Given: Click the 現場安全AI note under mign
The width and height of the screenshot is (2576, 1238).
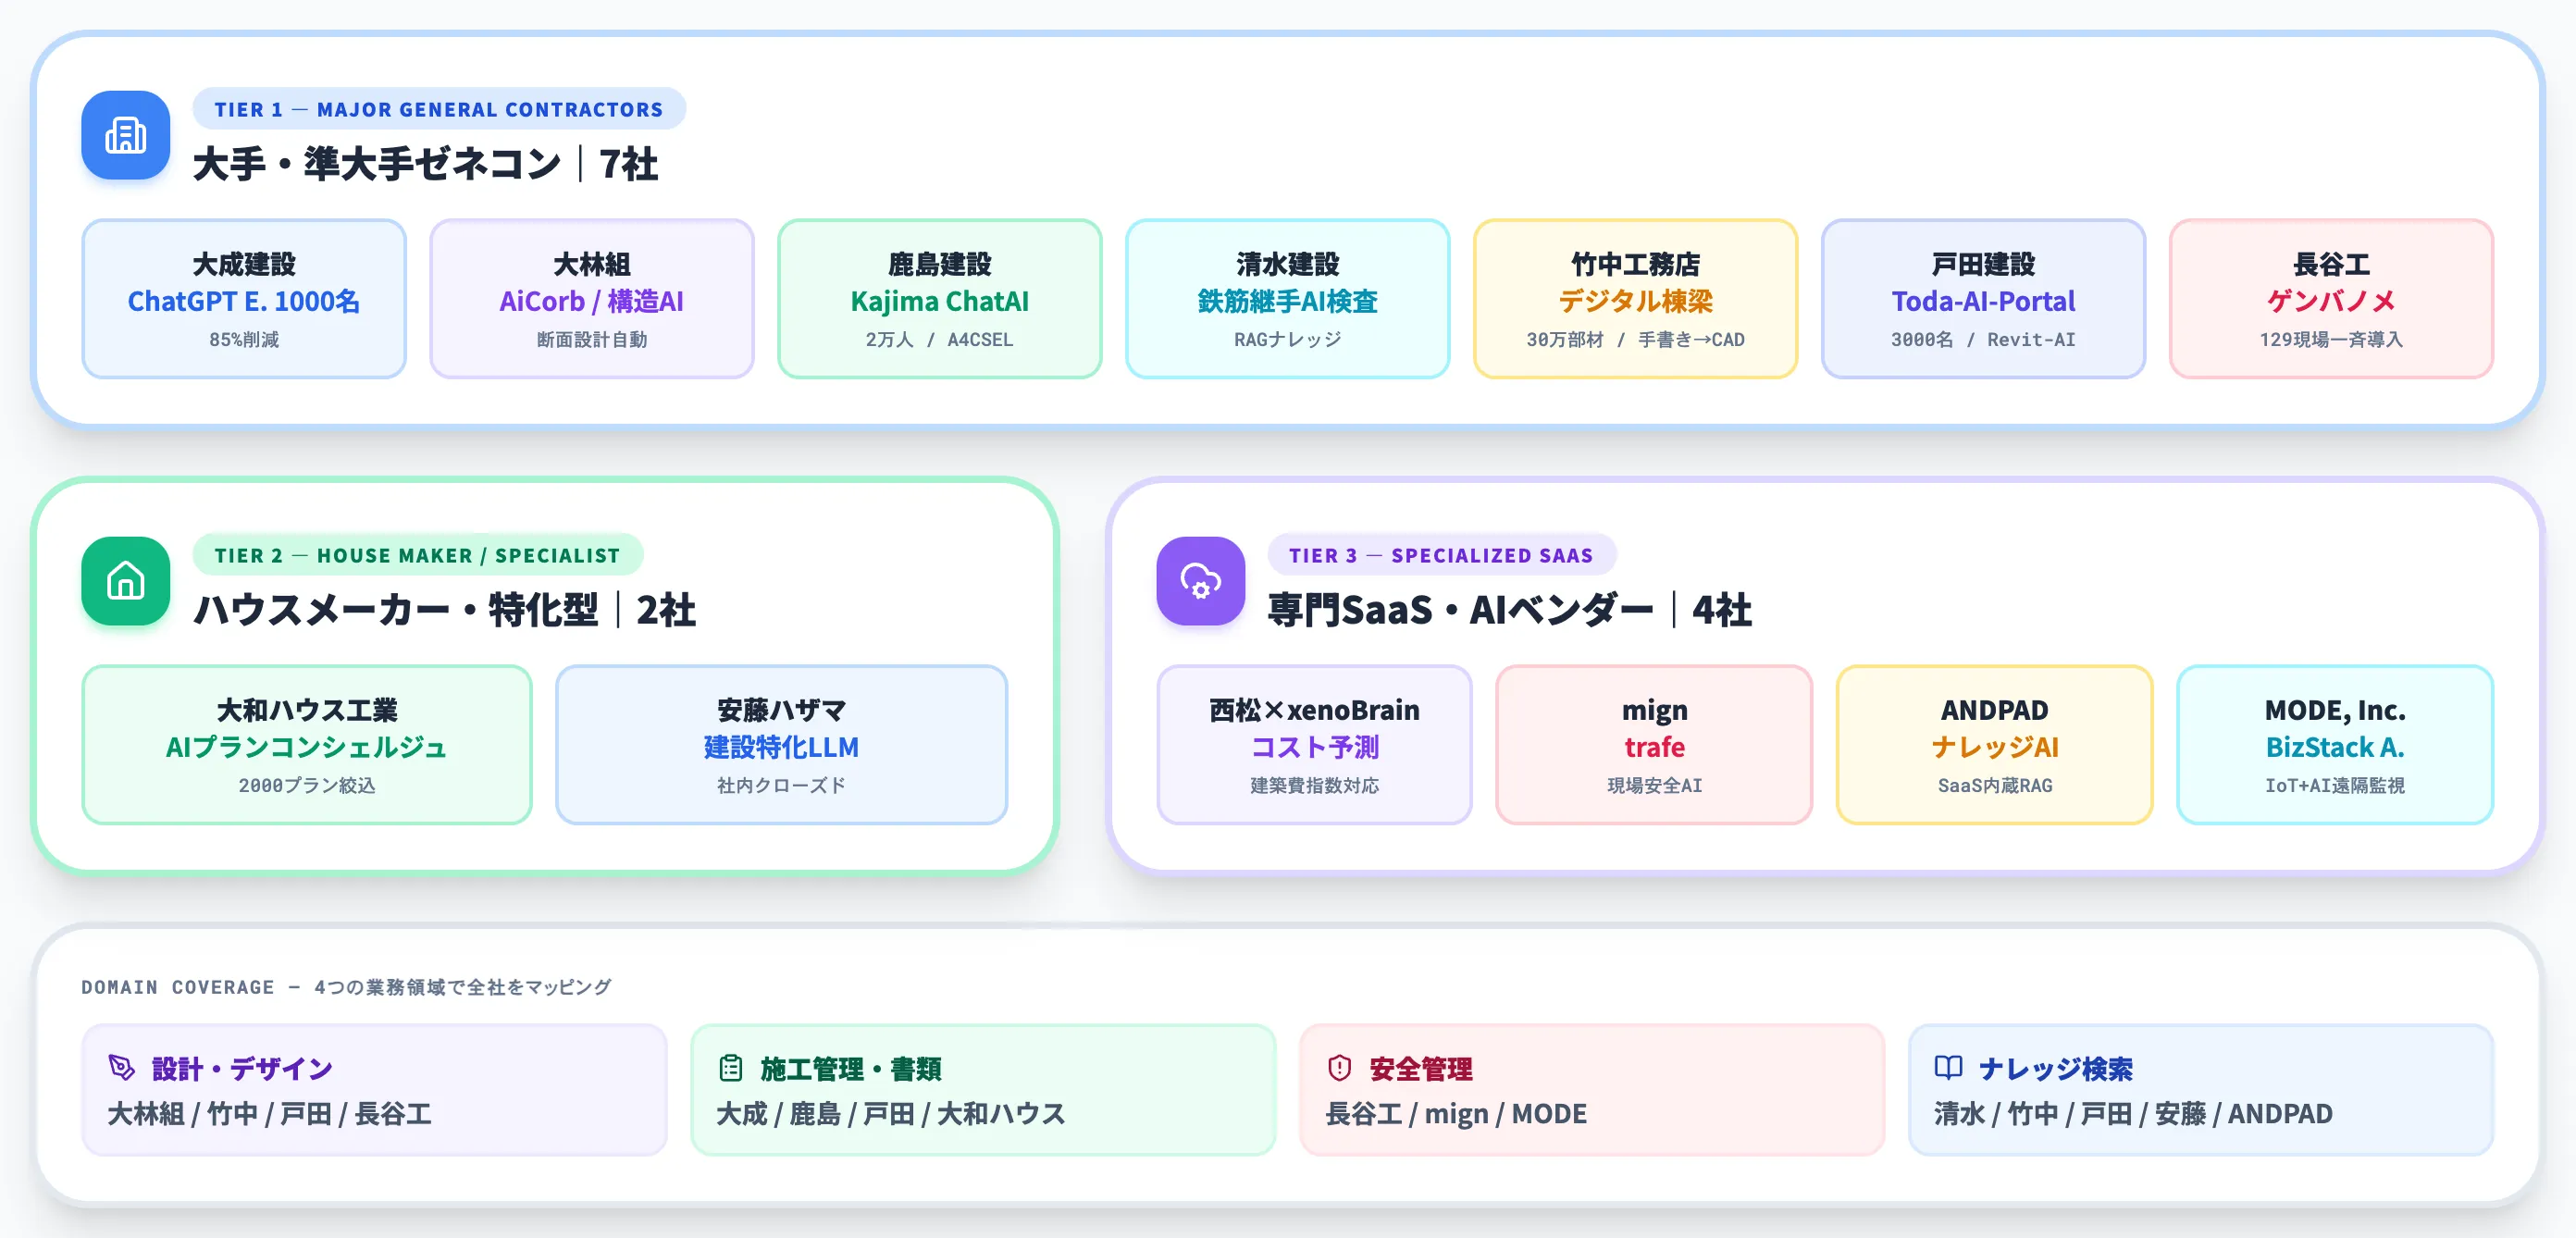Looking at the screenshot, I should pos(1655,786).
